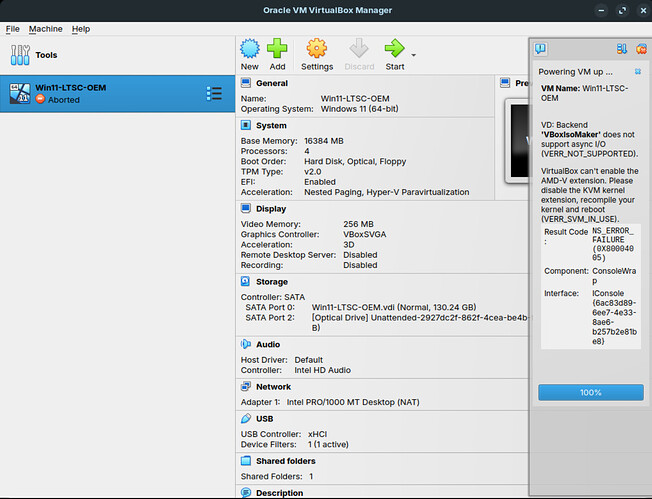Click the General section heading
652x499 pixels.
[x=272, y=83]
